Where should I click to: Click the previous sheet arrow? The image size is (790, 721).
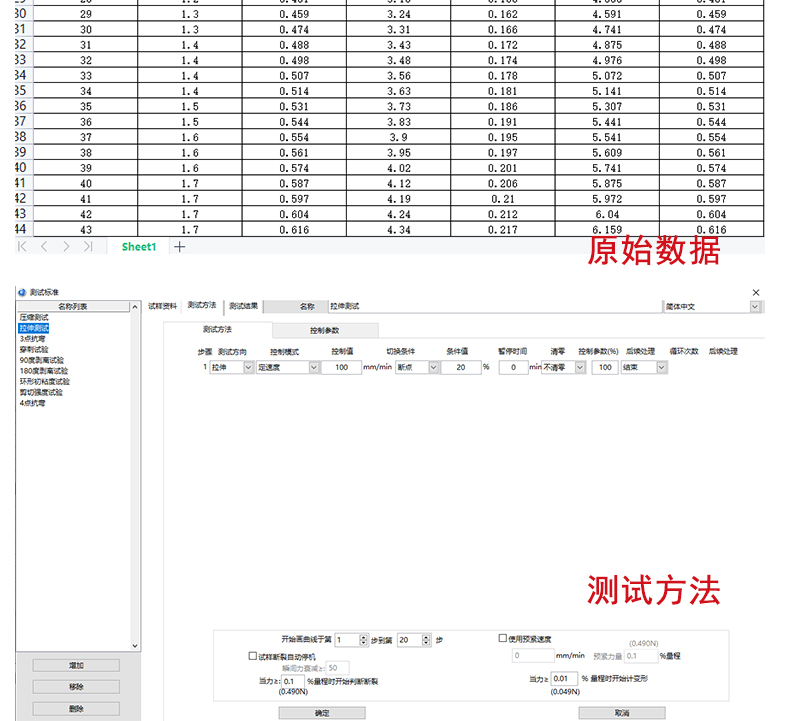click(x=44, y=247)
